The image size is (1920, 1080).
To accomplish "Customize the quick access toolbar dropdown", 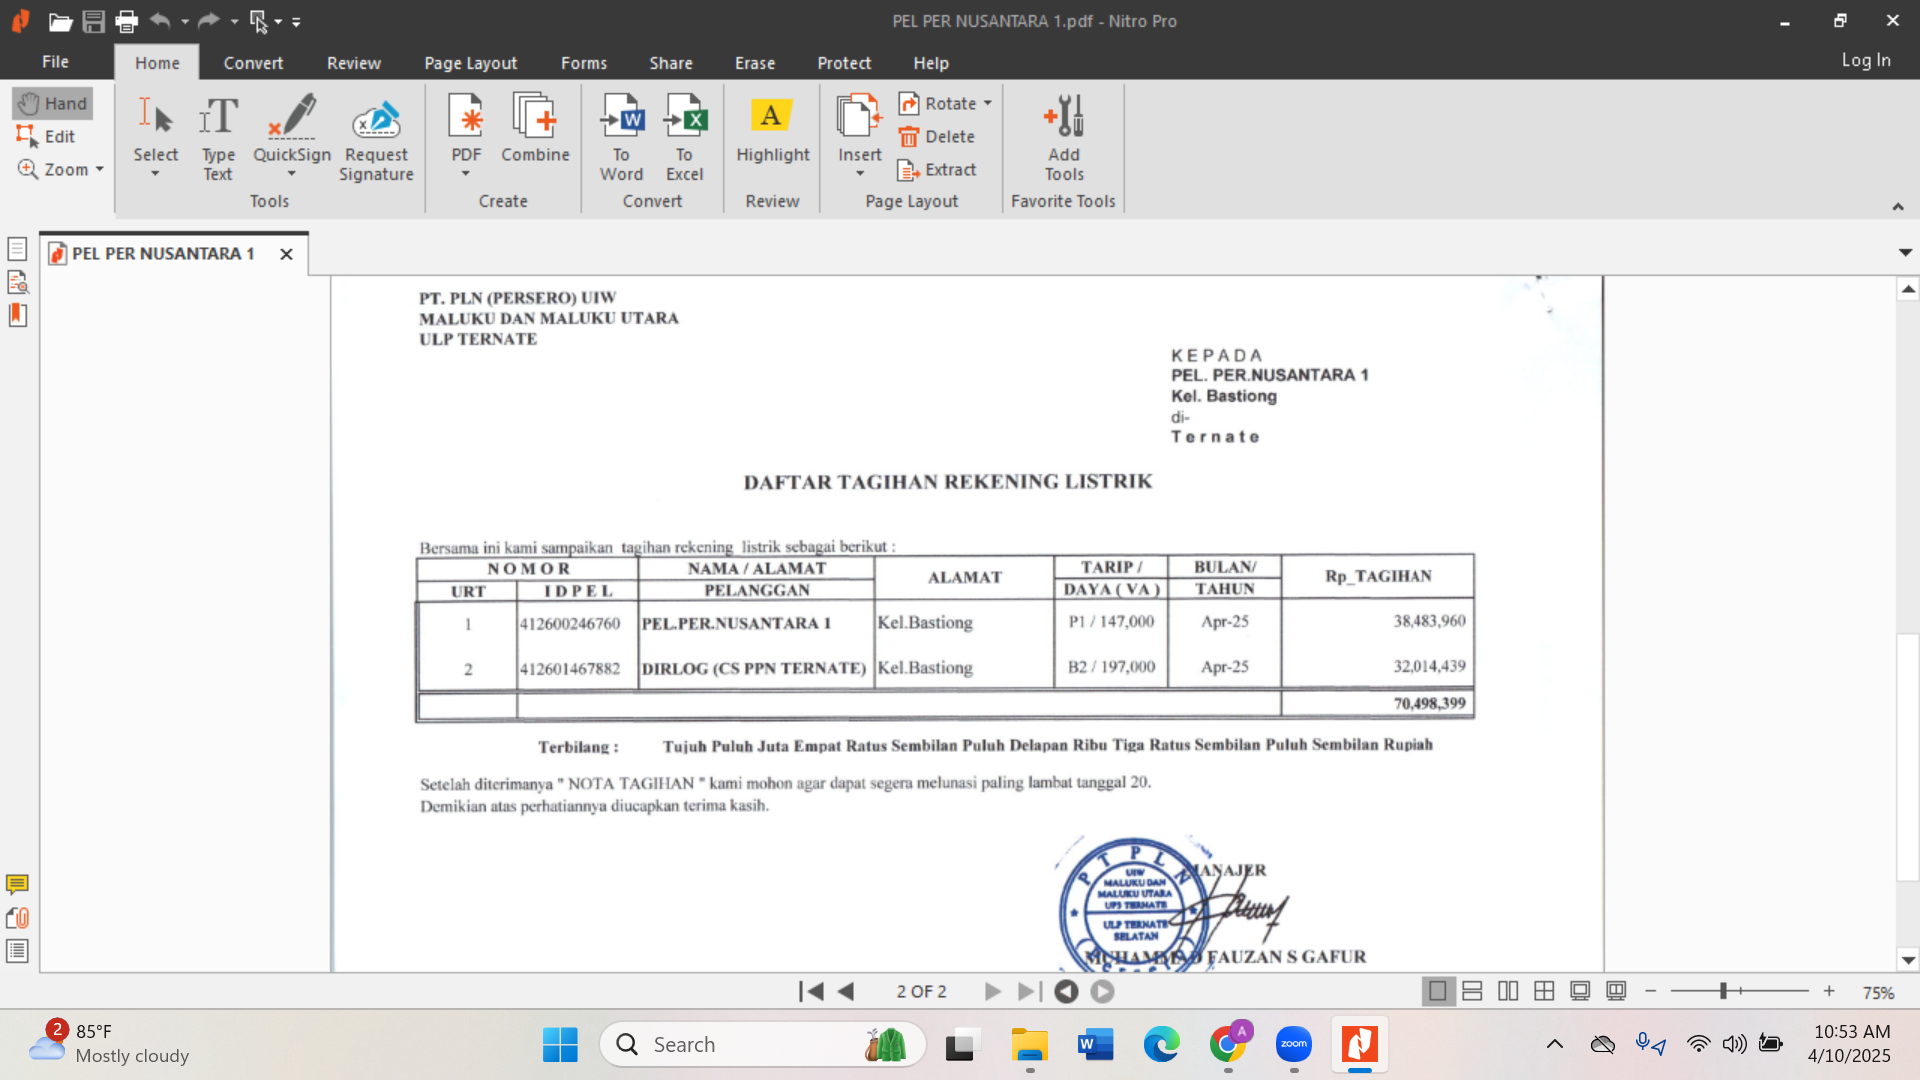I will pos(296,21).
